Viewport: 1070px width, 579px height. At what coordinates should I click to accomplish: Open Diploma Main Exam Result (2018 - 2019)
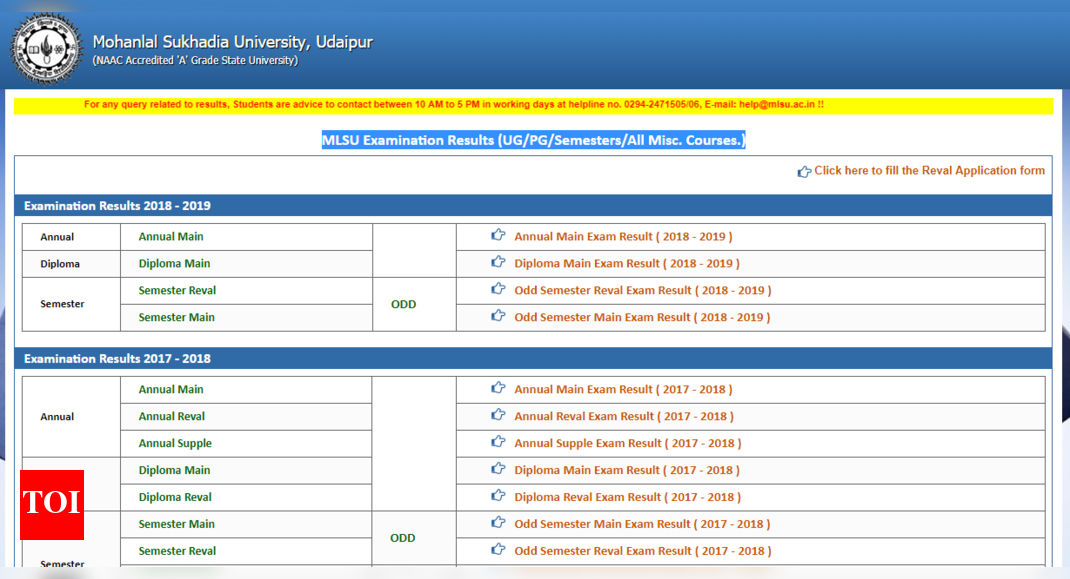(x=627, y=264)
